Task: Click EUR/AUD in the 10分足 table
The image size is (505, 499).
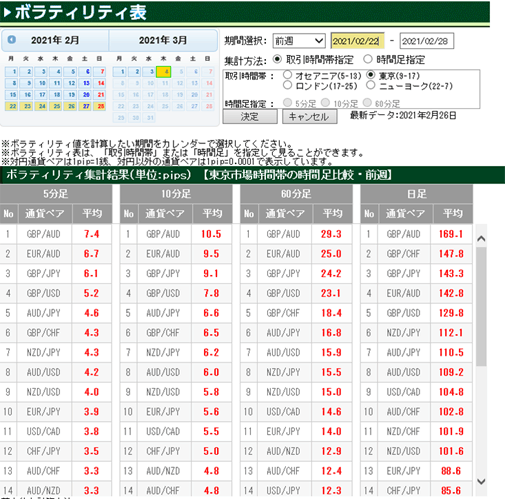Action: coord(163,254)
